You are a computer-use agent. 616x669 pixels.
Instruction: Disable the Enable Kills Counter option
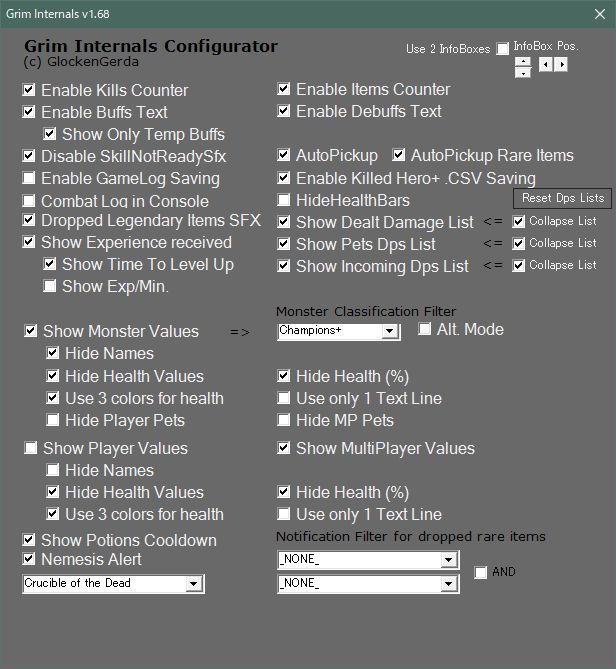point(29,90)
